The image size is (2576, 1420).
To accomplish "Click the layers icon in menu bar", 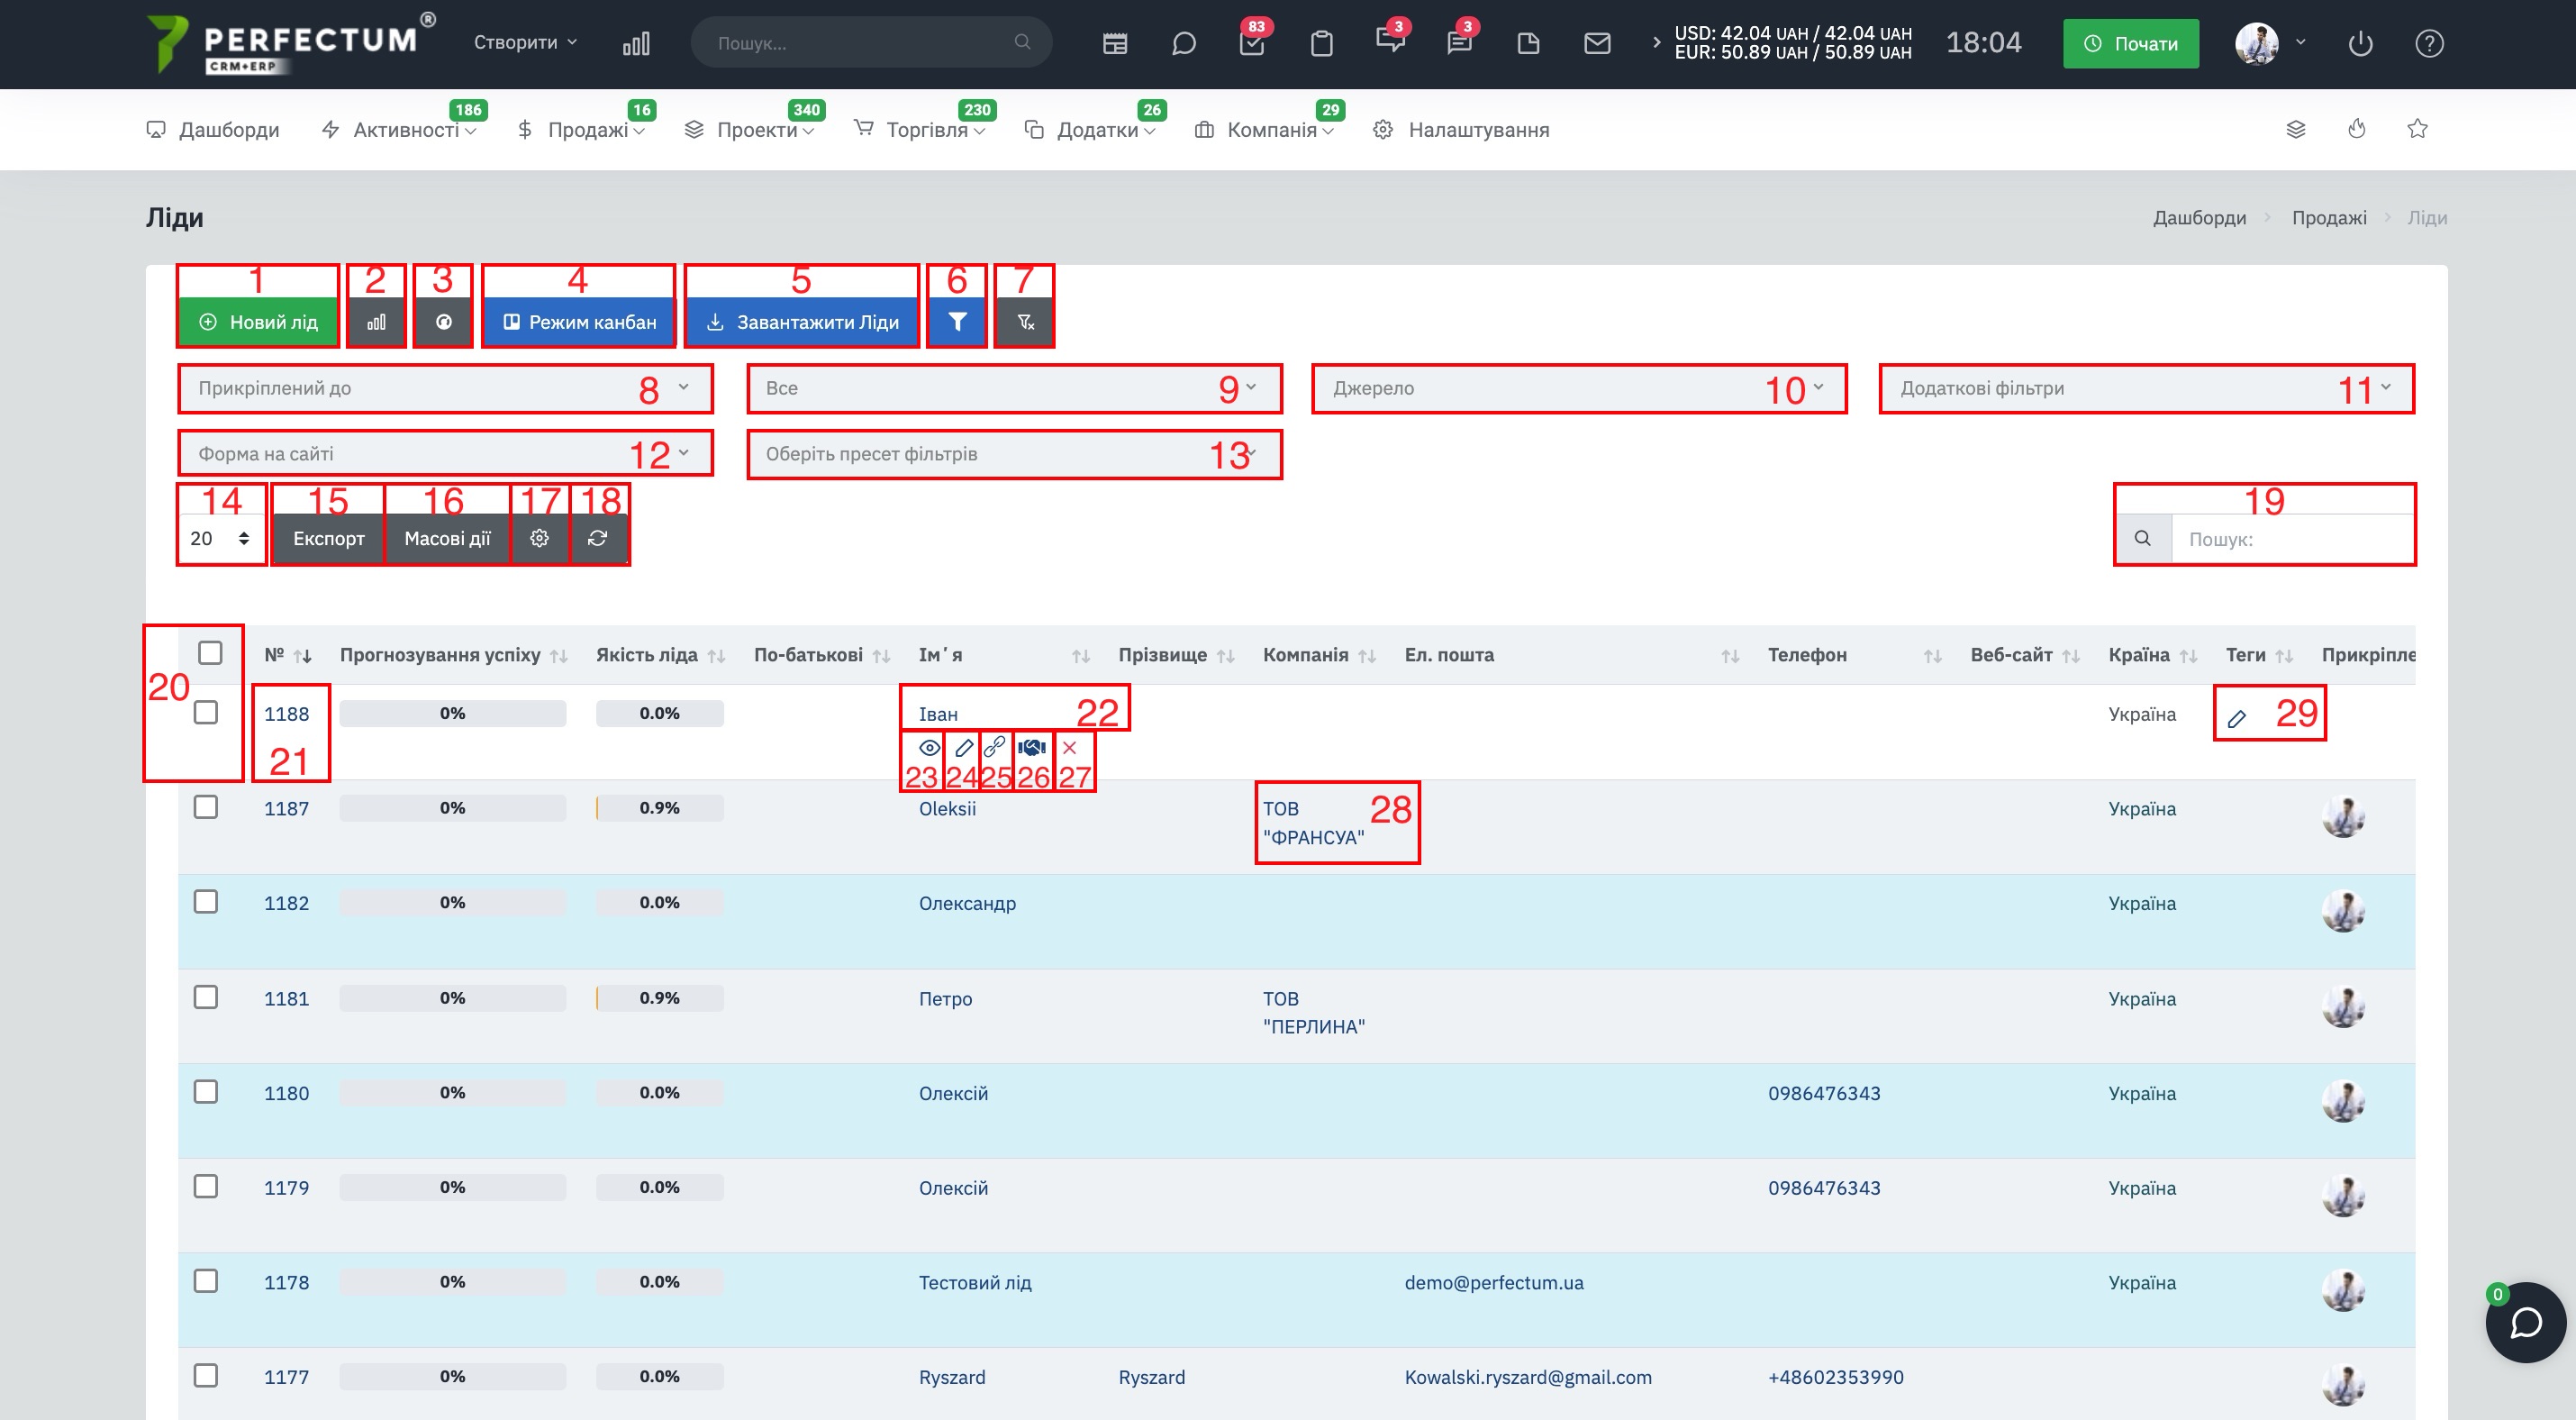I will (2296, 129).
